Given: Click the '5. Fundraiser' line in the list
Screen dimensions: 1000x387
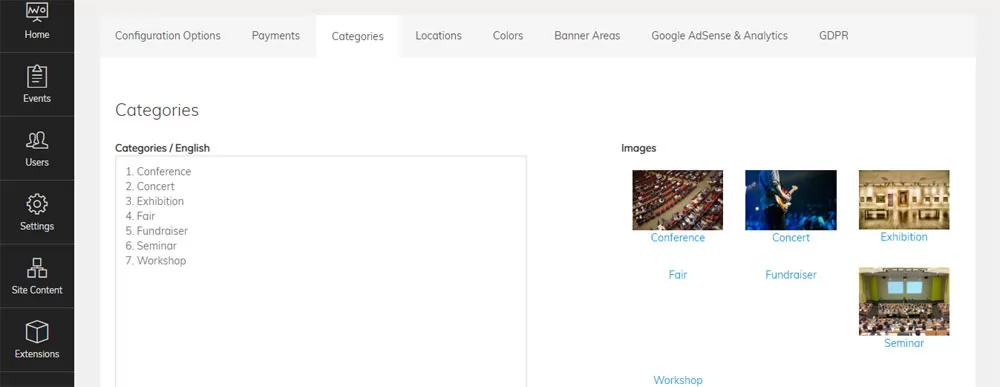Looking at the screenshot, I should click(156, 231).
